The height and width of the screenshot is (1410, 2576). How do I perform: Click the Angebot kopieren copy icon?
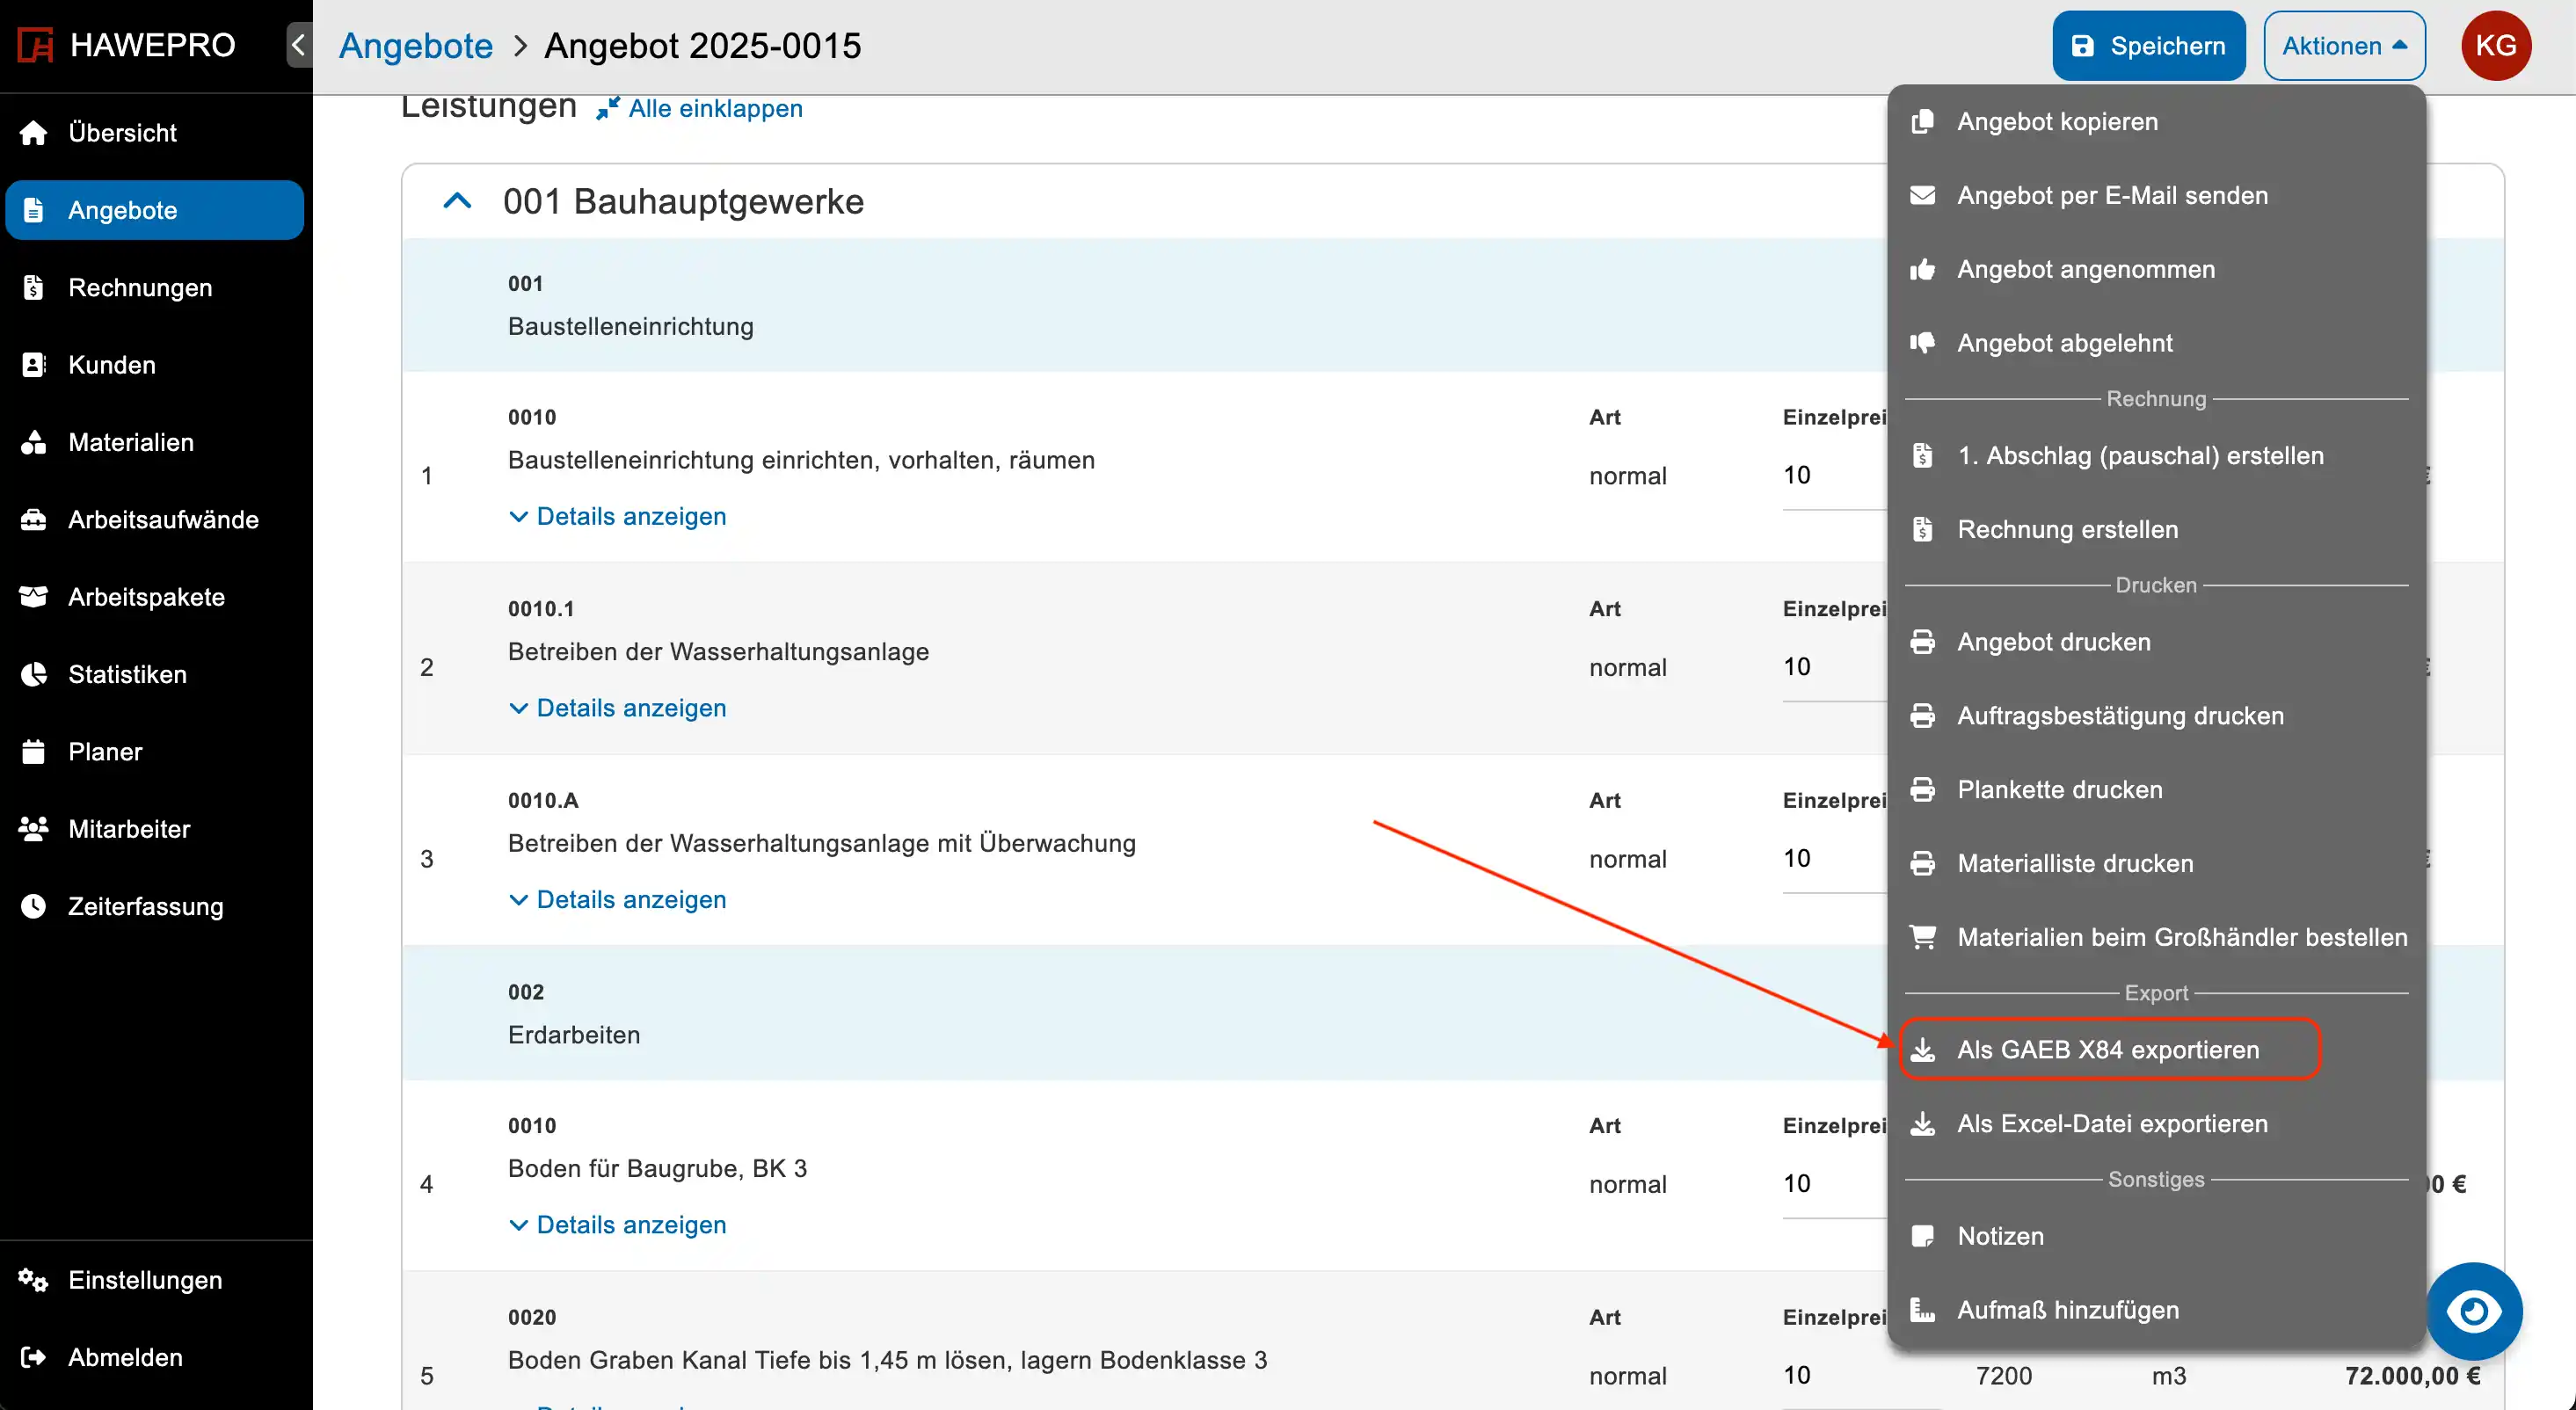1922,121
